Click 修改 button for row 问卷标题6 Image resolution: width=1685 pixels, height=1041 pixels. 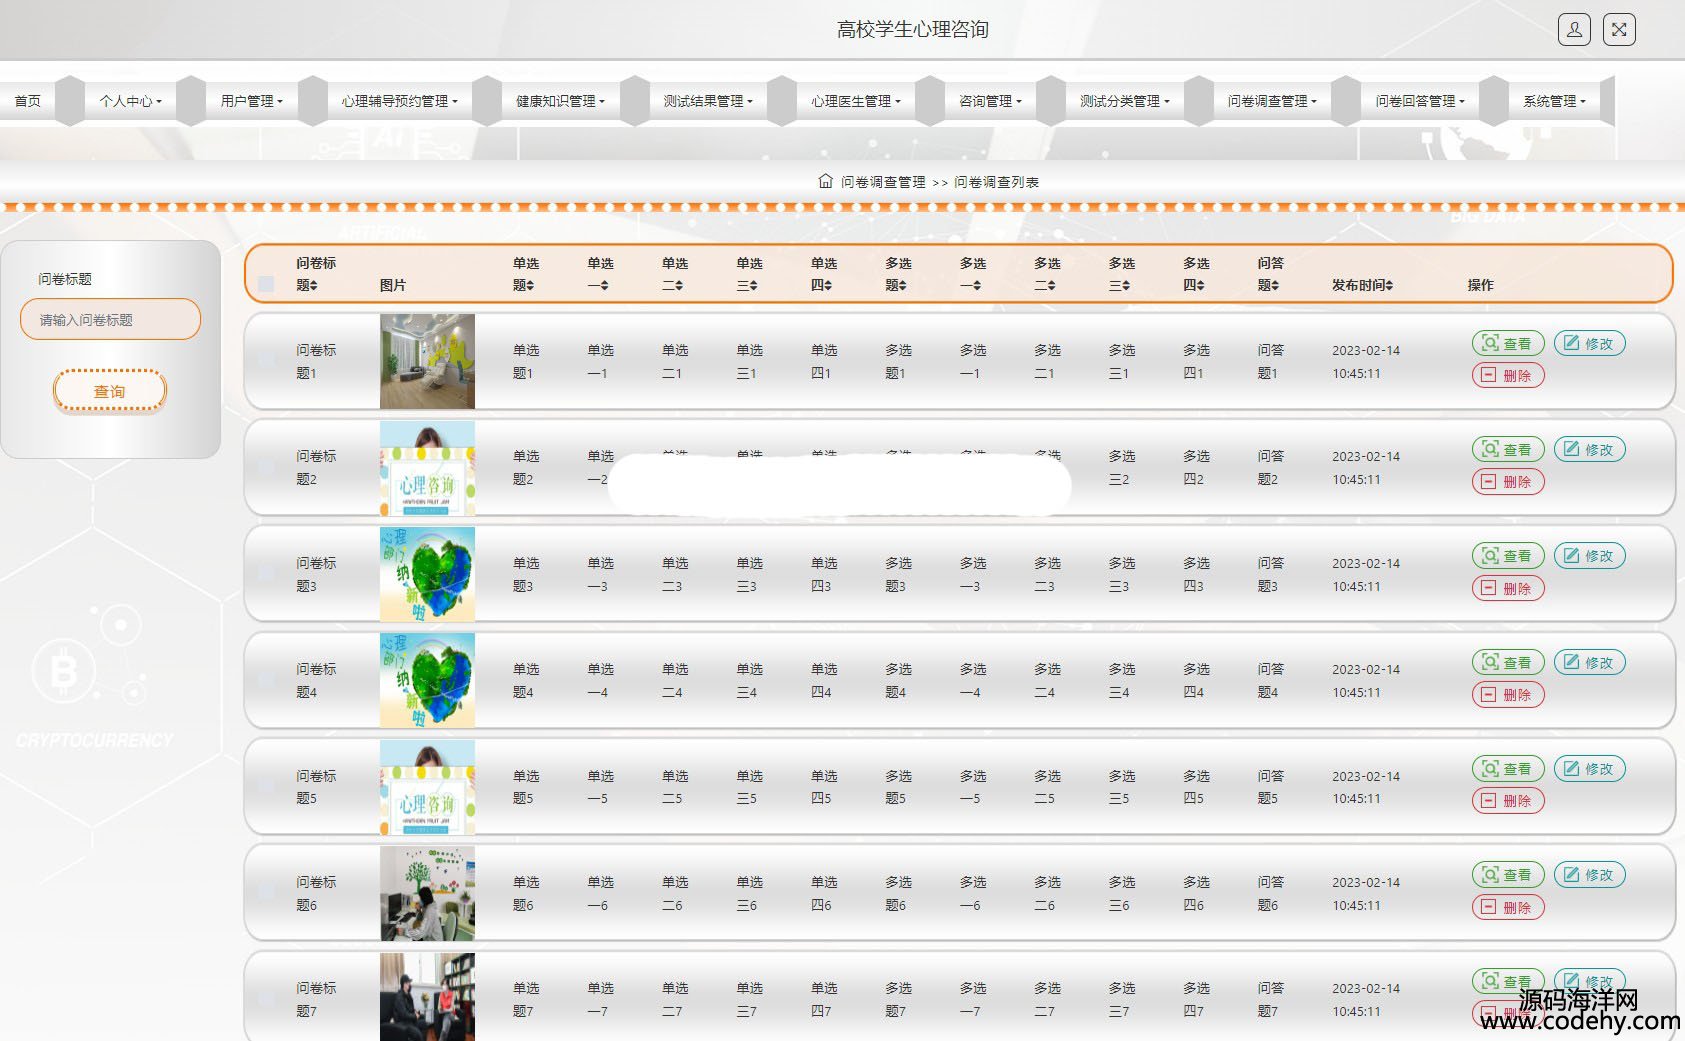coord(1589,875)
